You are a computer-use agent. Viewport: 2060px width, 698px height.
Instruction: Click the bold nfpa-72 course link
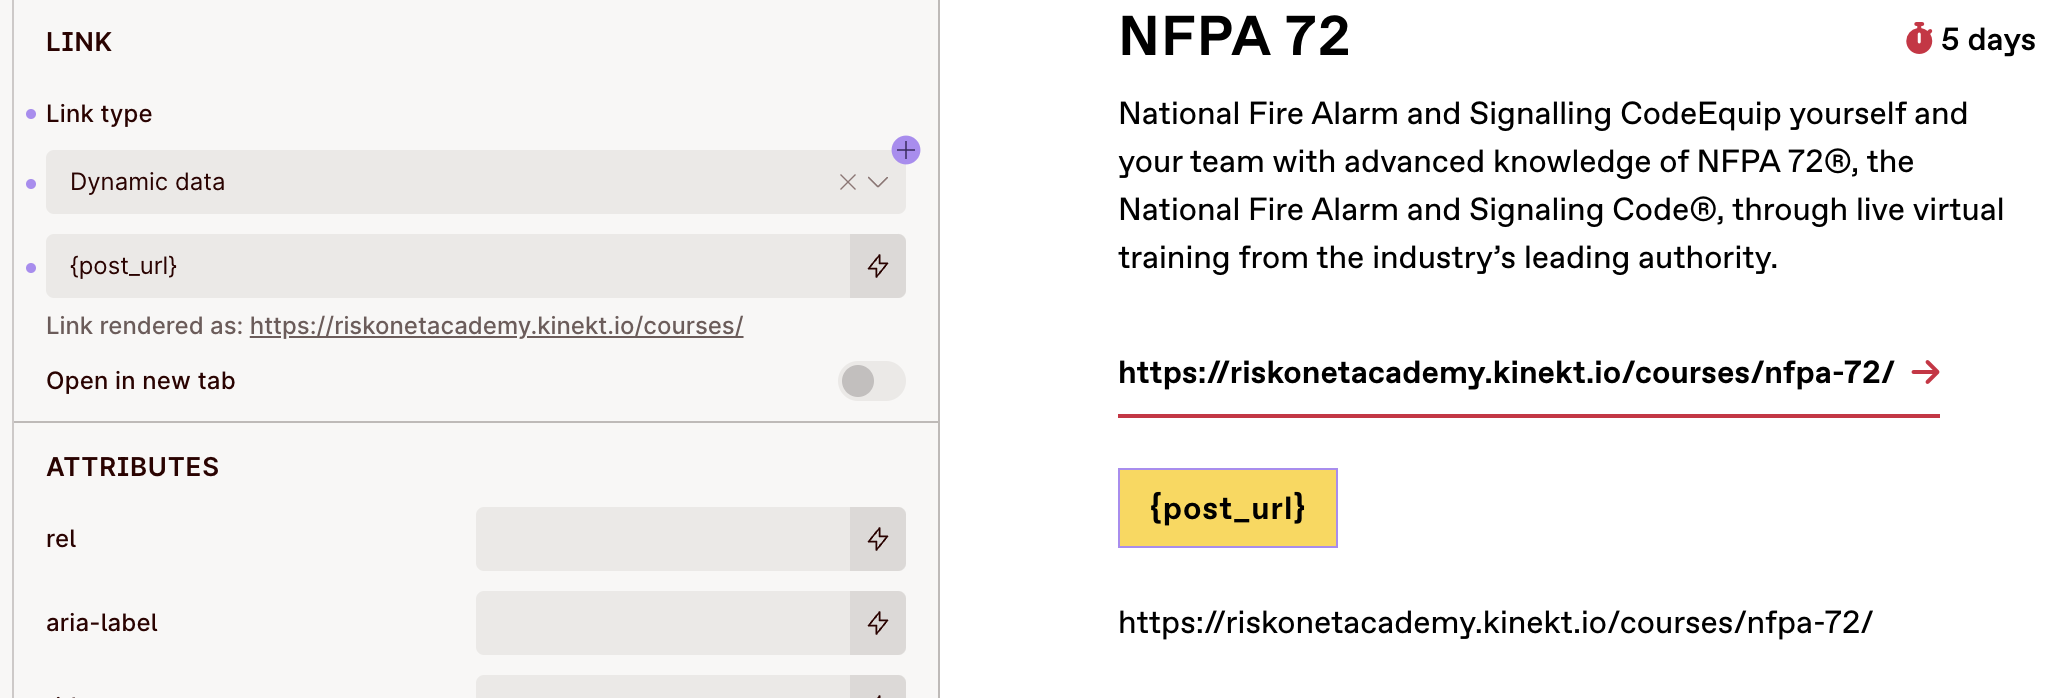pyautogui.click(x=1506, y=373)
